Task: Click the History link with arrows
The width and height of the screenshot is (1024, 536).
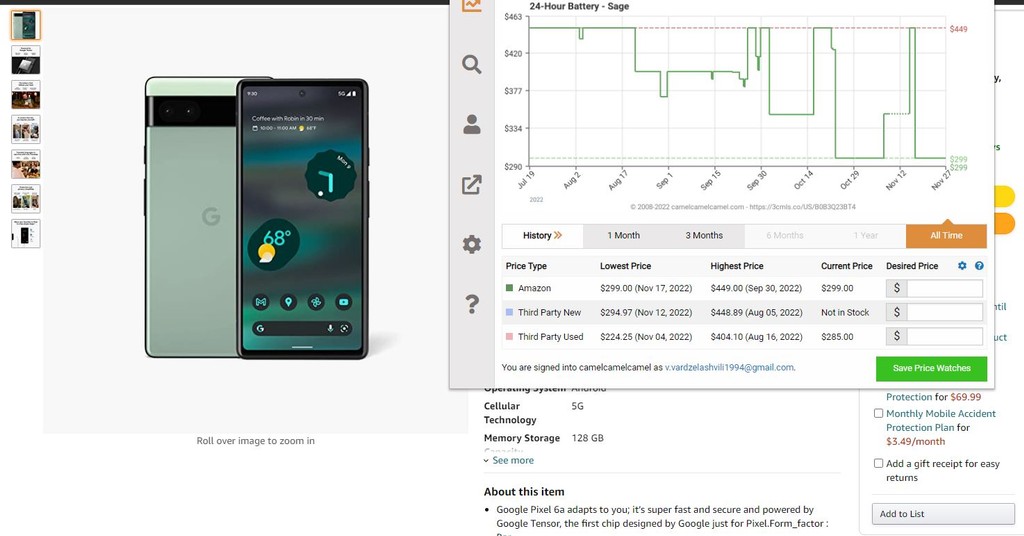Action: [x=542, y=236]
